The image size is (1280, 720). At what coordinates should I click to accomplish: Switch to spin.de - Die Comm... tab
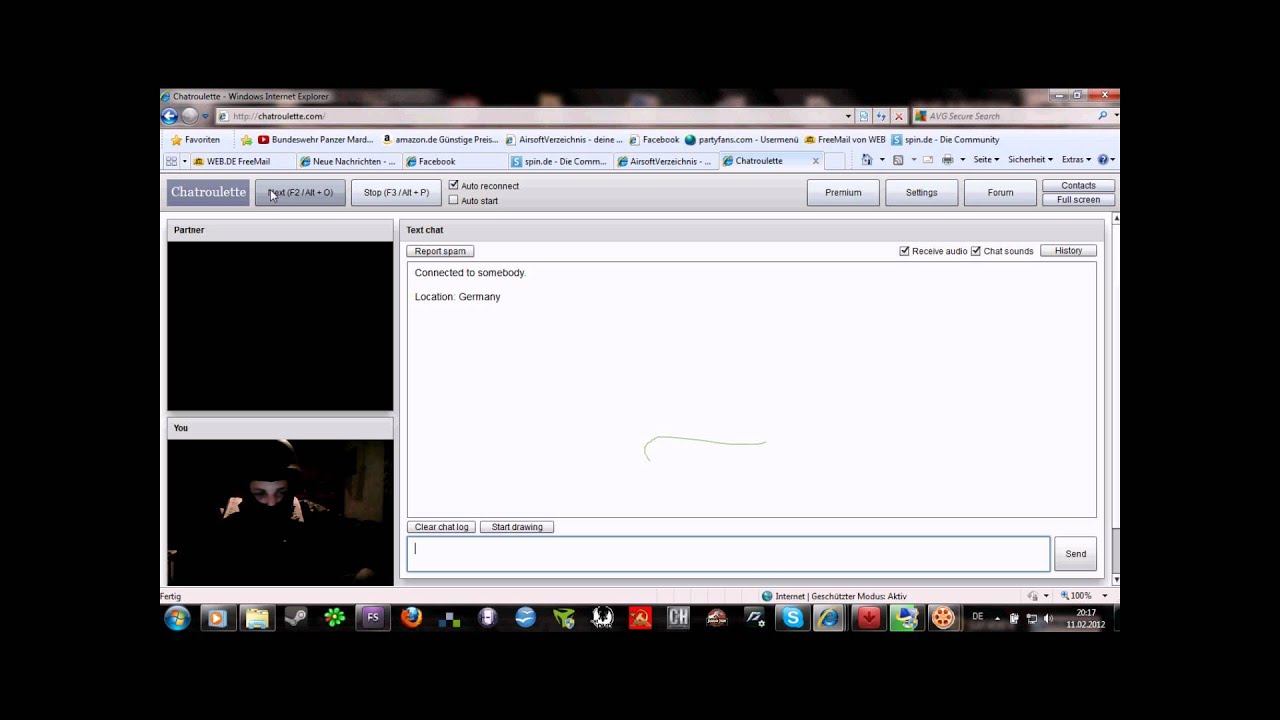pos(562,161)
